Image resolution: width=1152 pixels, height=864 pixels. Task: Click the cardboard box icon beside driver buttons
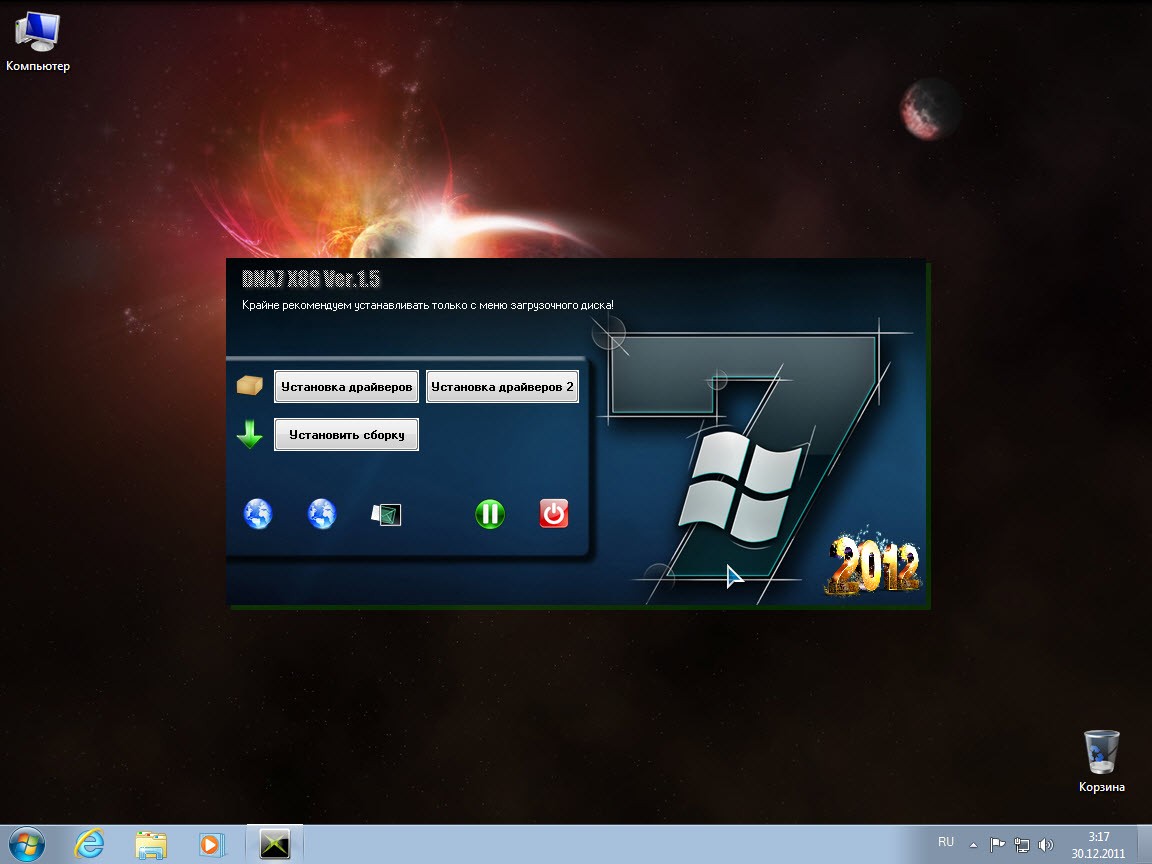click(250, 385)
